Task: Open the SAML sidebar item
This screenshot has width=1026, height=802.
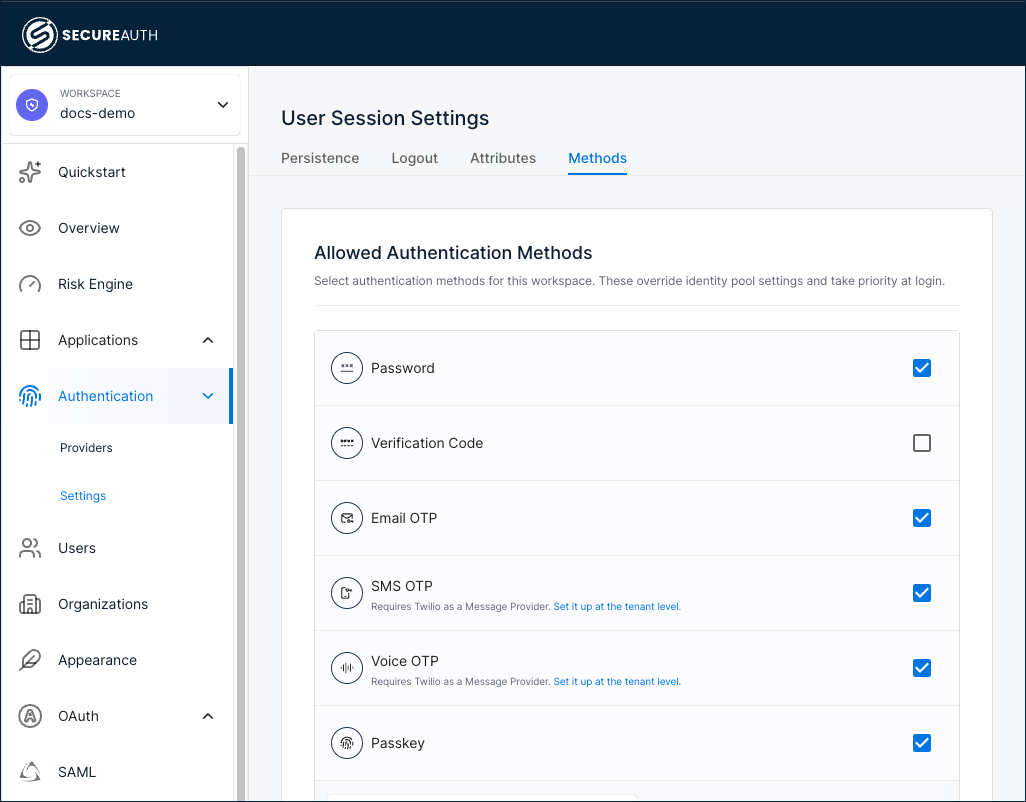Action: click(77, 772)
